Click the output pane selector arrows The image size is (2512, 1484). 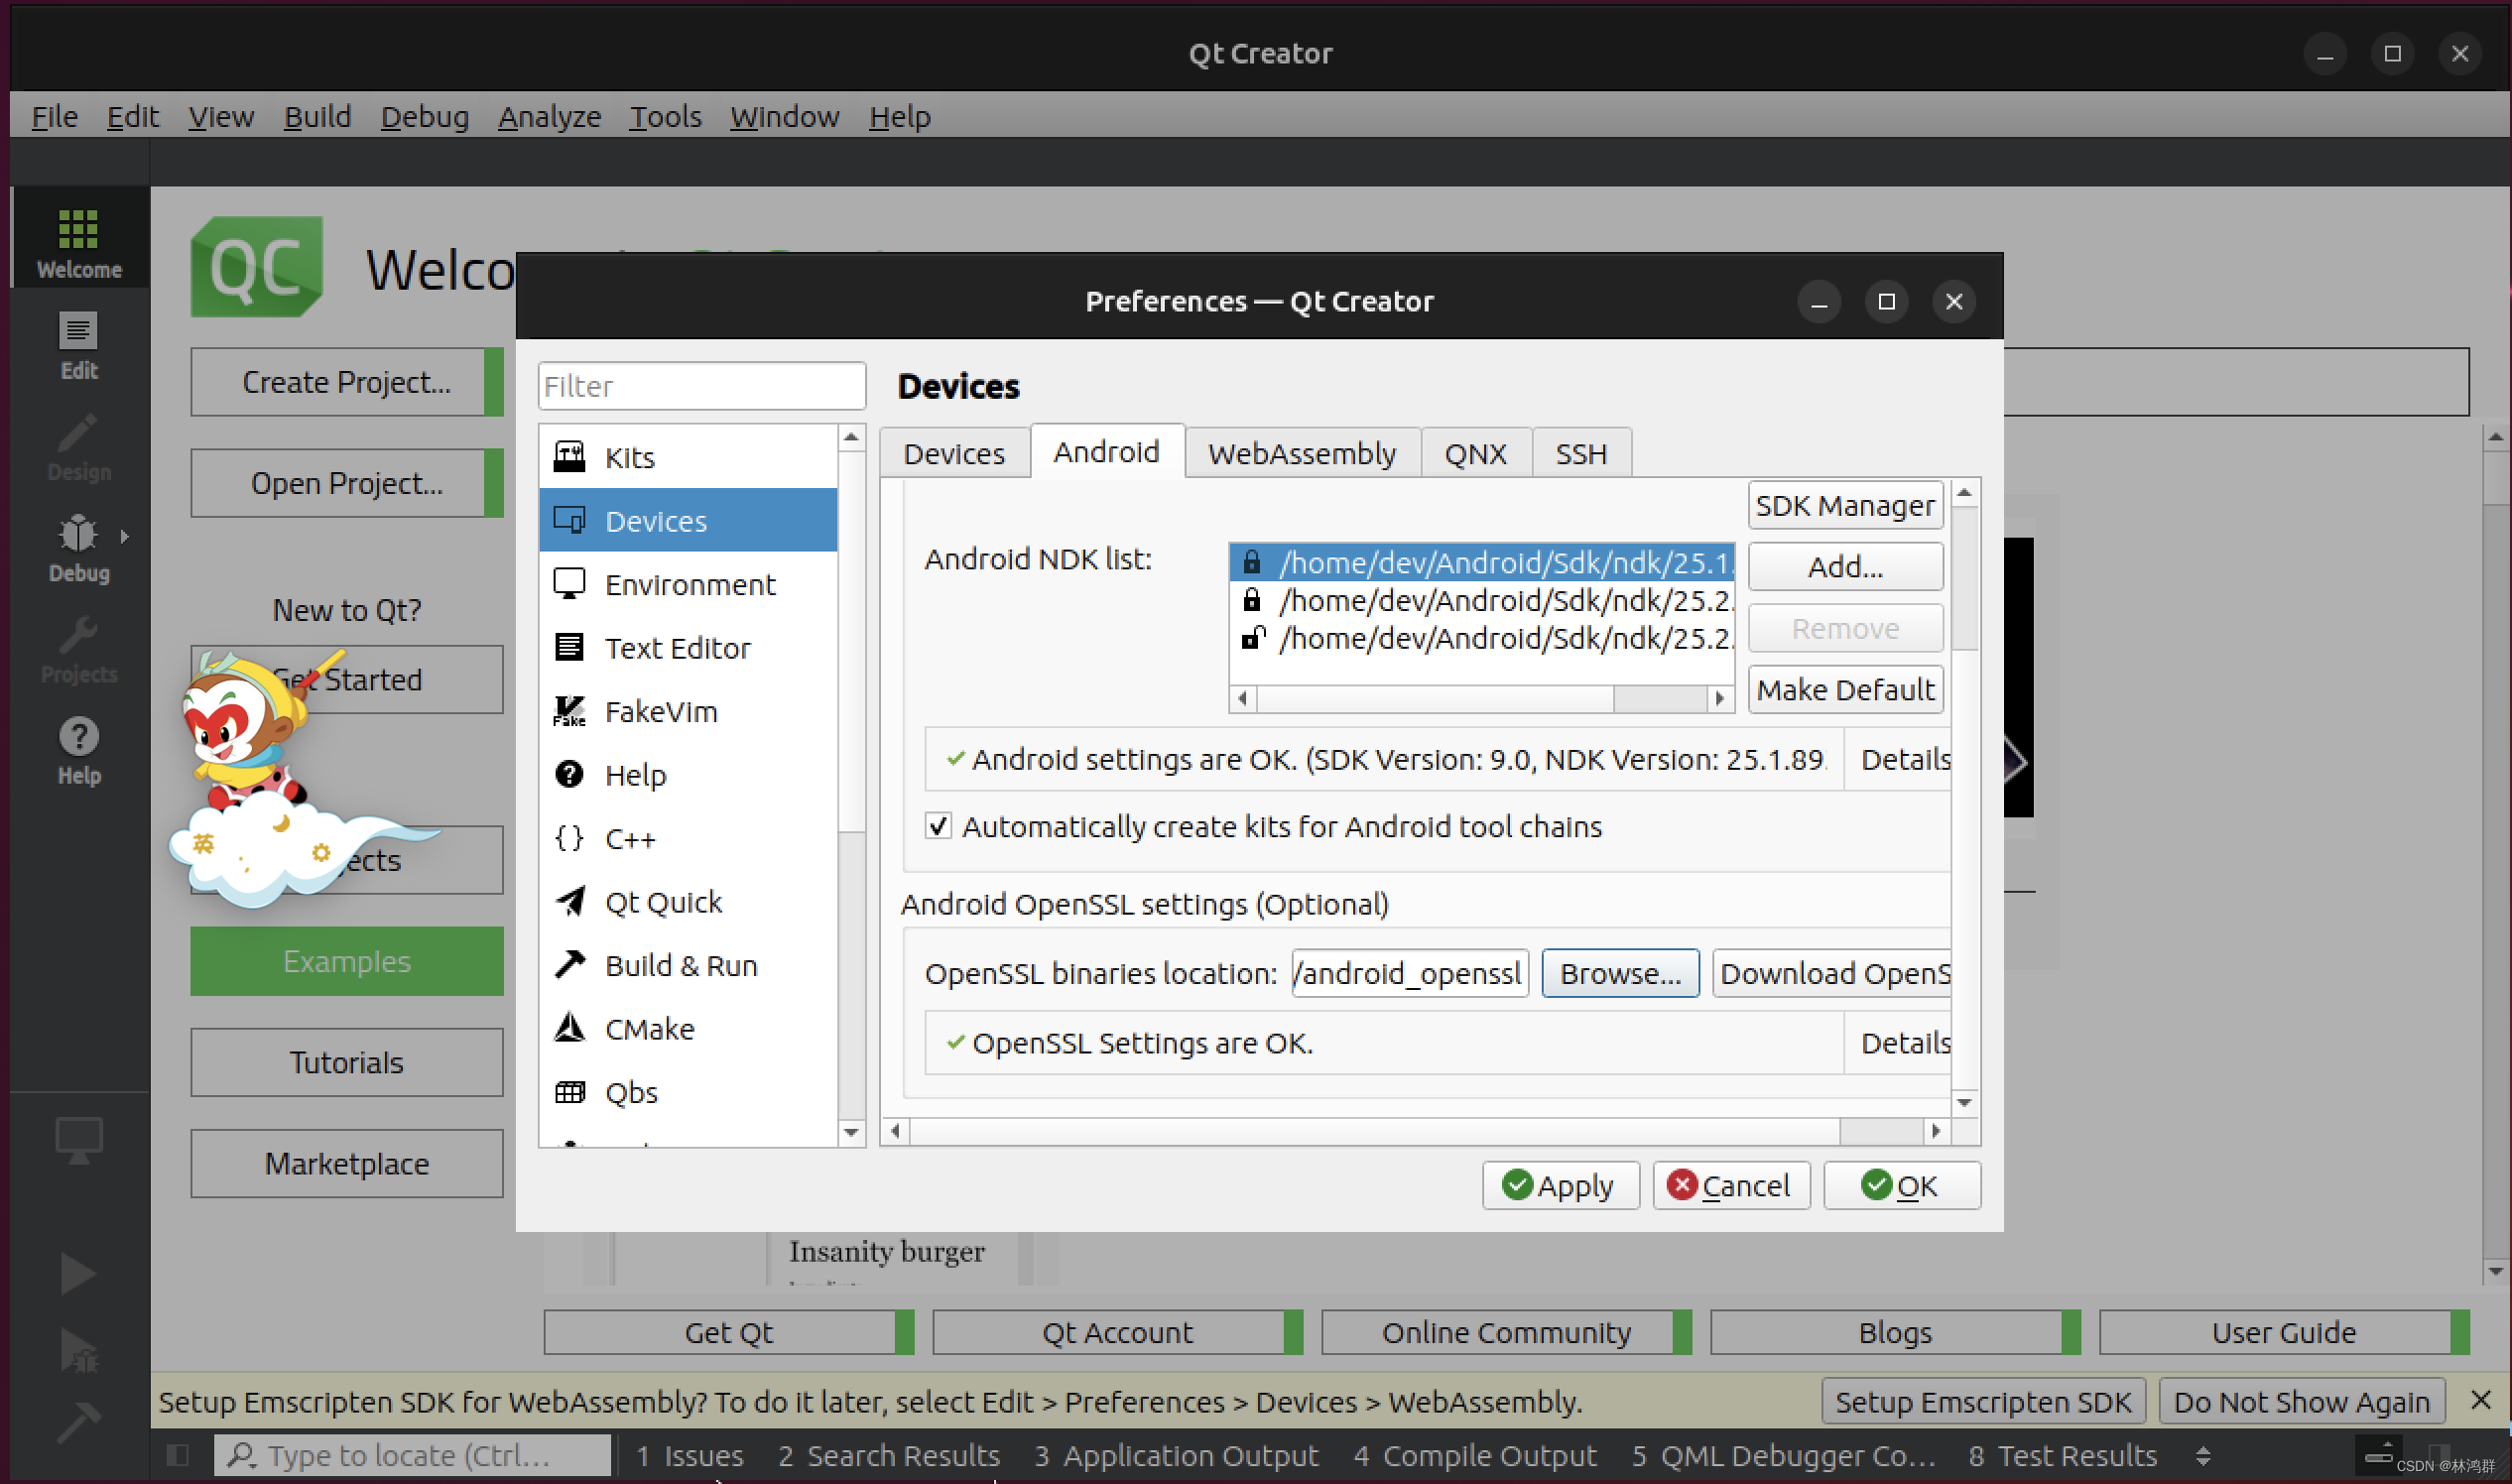coord(2203,1456)
